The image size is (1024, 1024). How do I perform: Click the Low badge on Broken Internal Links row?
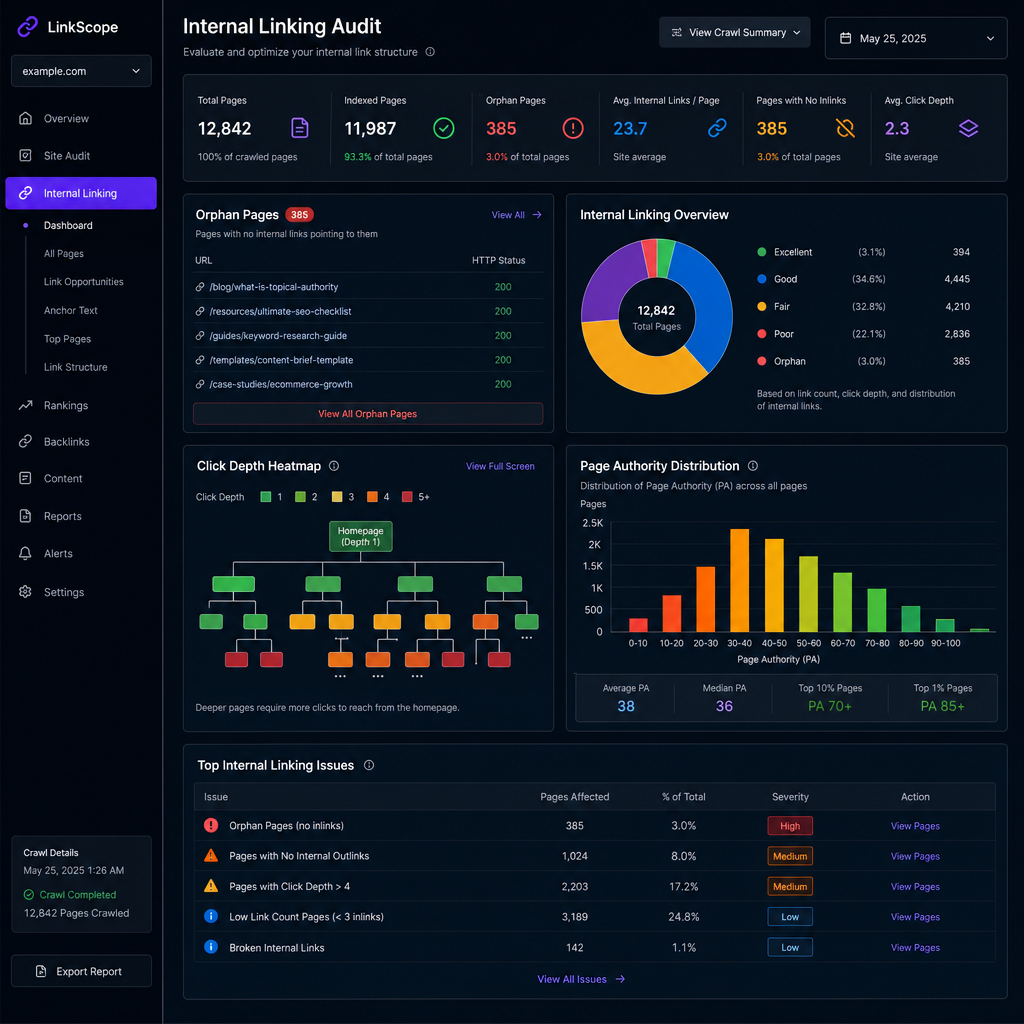pyautogui.click(x=790, y=947)
